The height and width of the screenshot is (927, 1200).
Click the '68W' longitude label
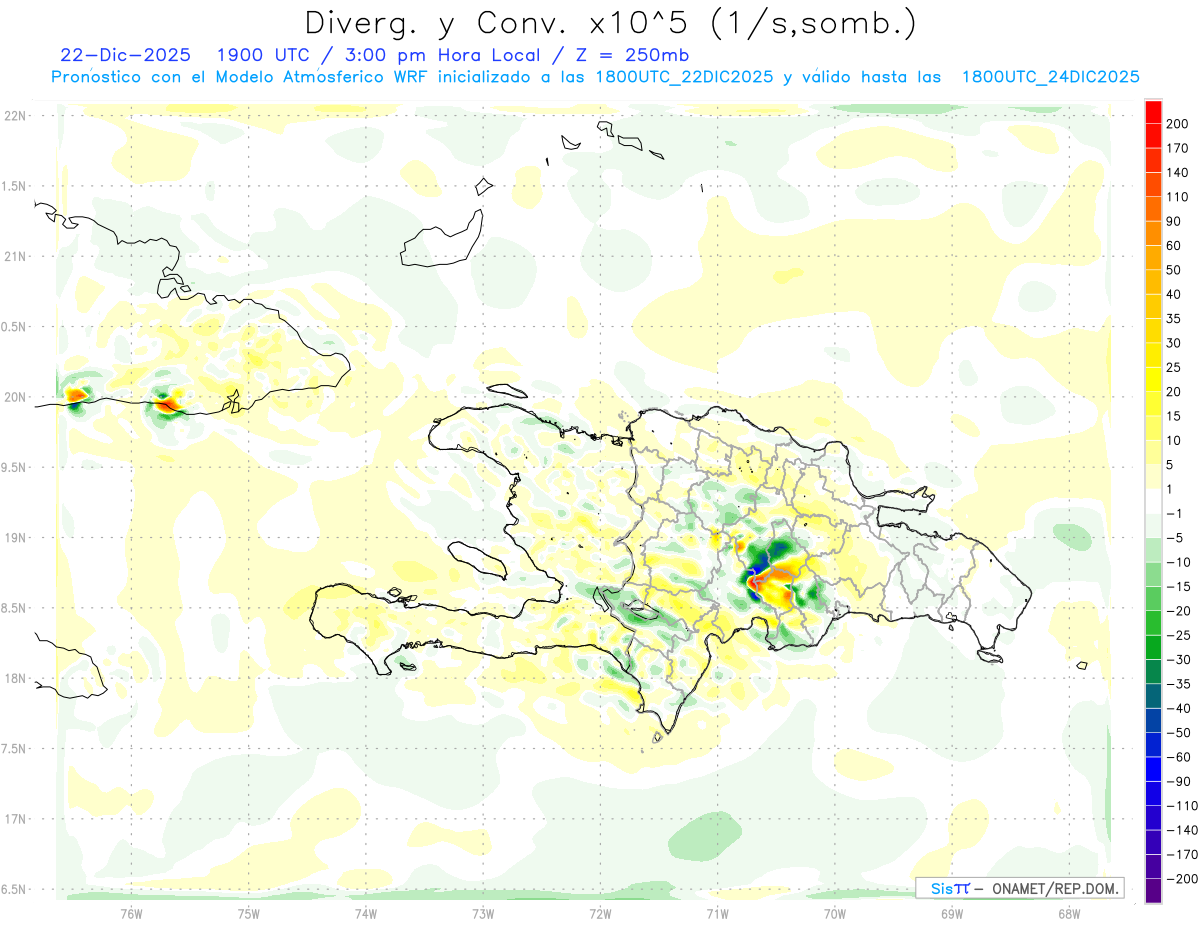click(1069, 914)
